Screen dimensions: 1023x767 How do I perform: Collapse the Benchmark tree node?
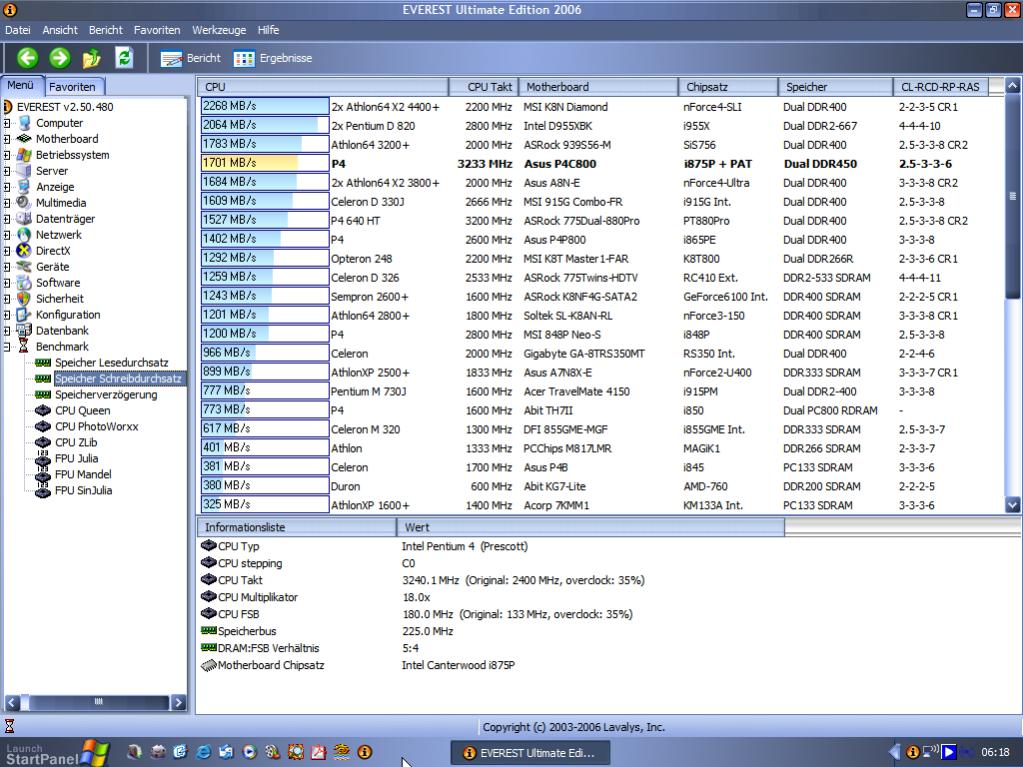(x=8, y=347)
